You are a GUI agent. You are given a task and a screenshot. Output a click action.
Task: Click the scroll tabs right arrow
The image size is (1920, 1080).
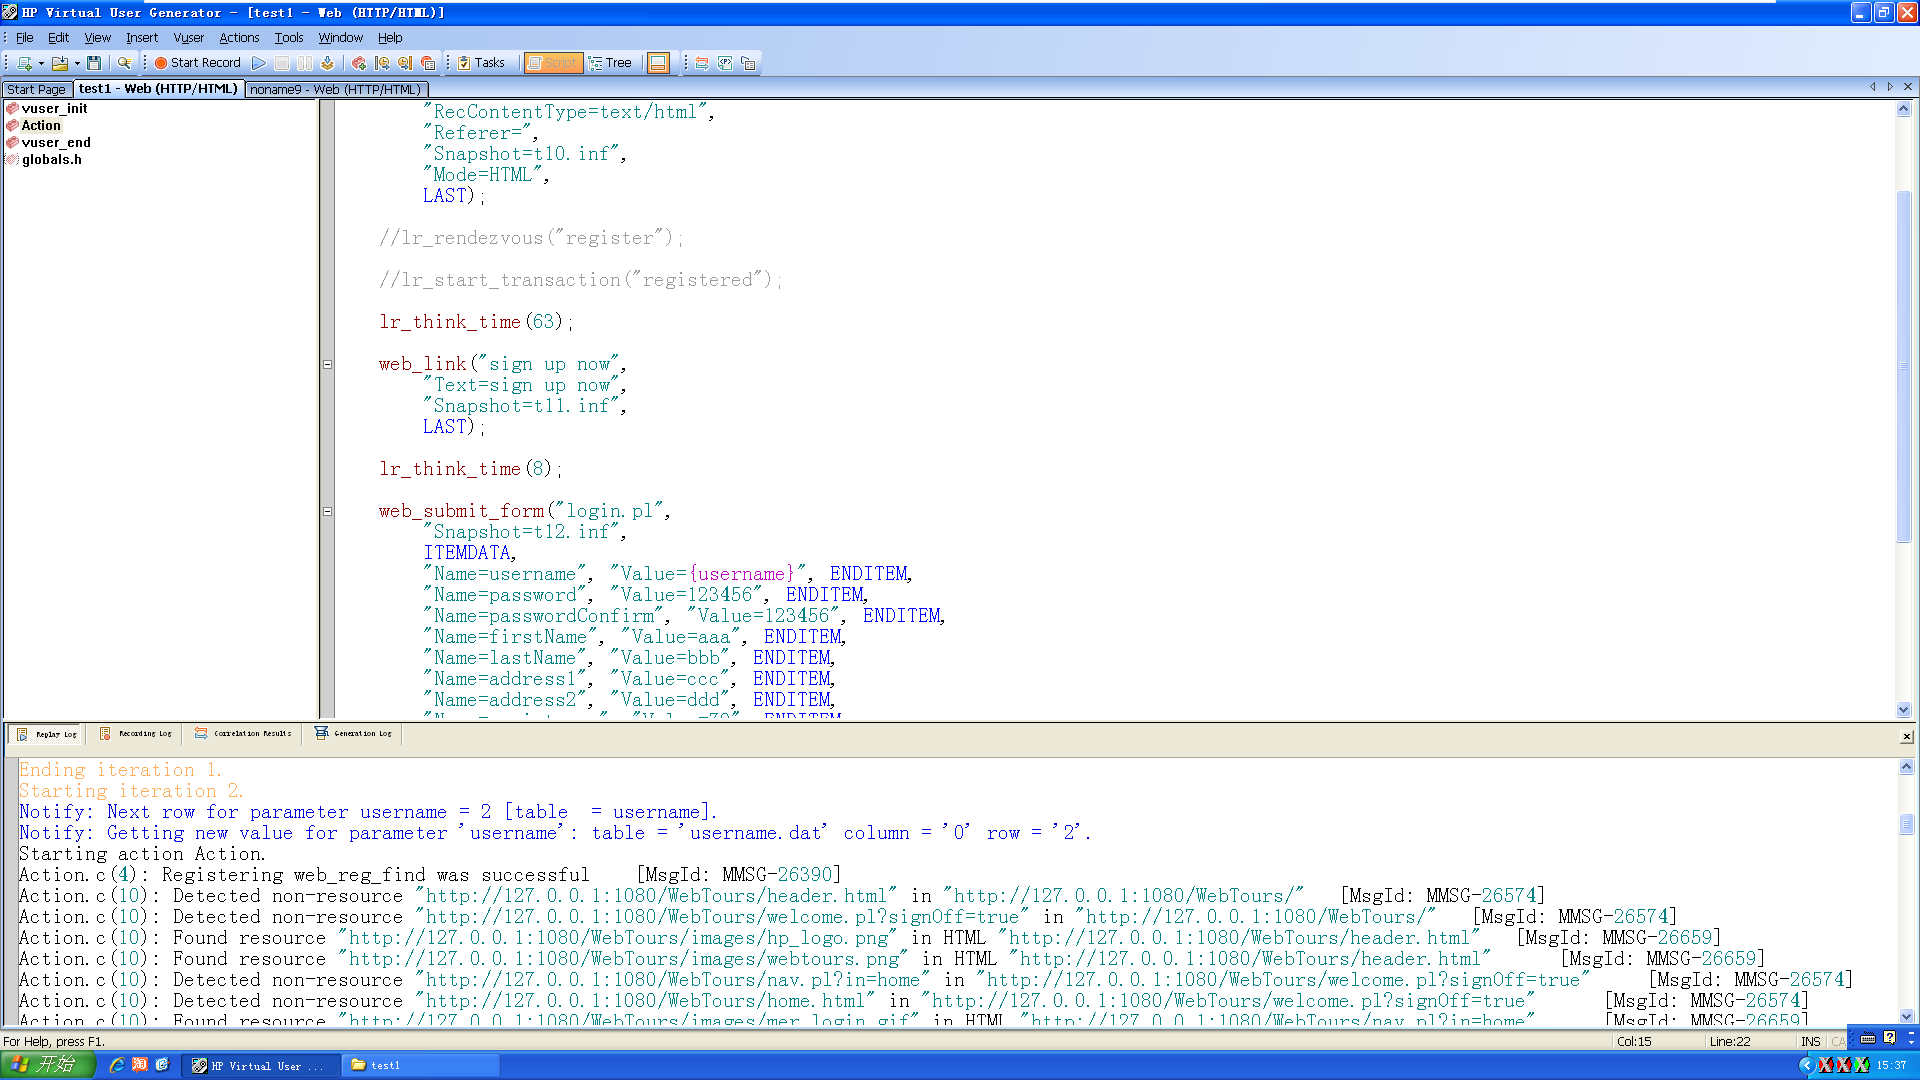pos(1889,87)
